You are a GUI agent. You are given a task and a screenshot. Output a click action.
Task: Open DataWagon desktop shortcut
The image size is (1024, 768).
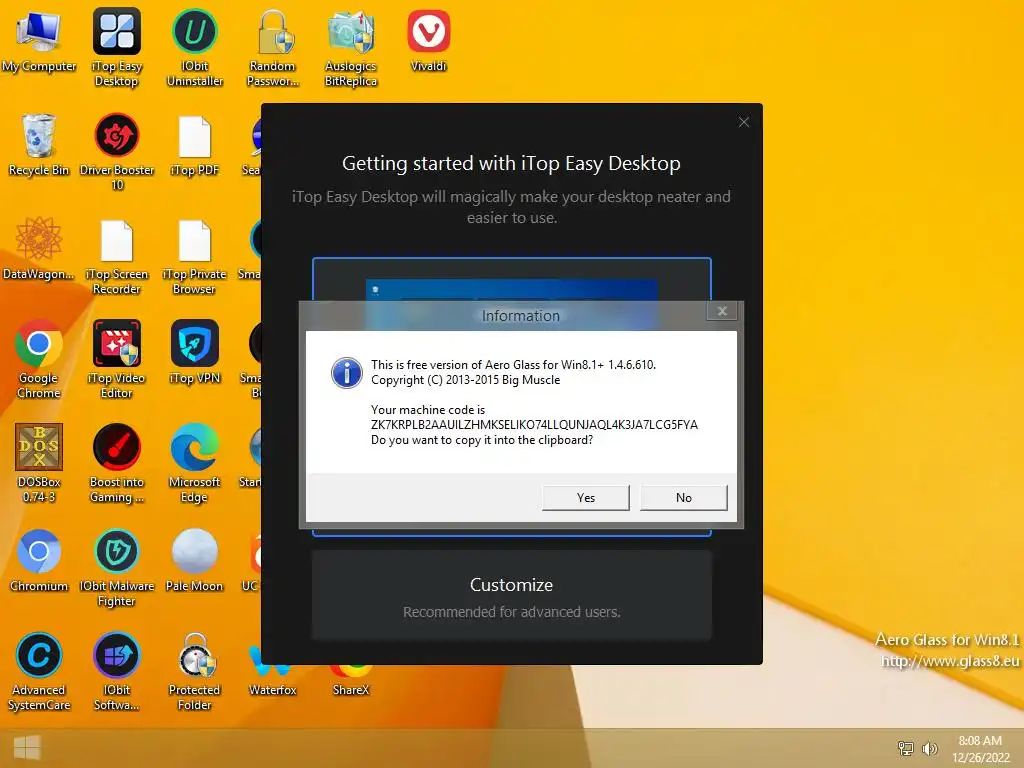coord(39,249)
